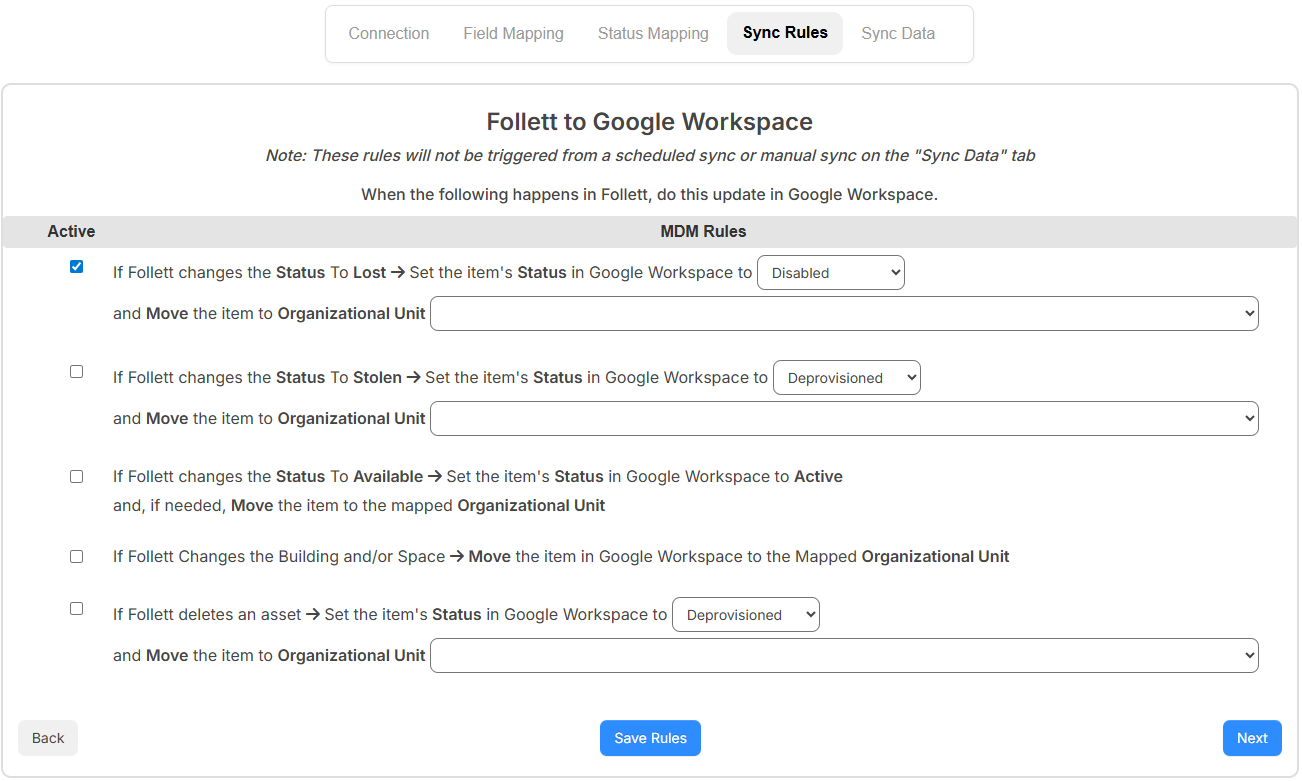
Task: Open status dropdown for deleted asset rule
Action: (745, 614)
